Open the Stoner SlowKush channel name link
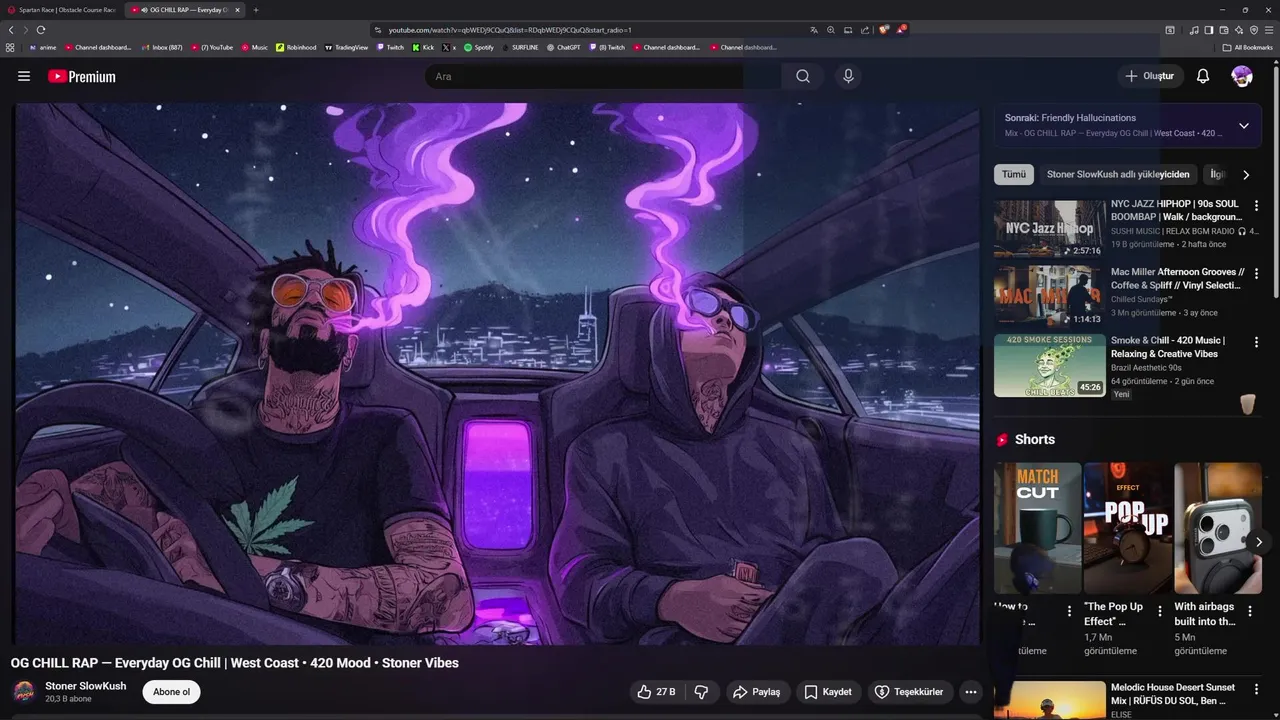The width and height of the screenshot is (1280, 720). (86, 686)
